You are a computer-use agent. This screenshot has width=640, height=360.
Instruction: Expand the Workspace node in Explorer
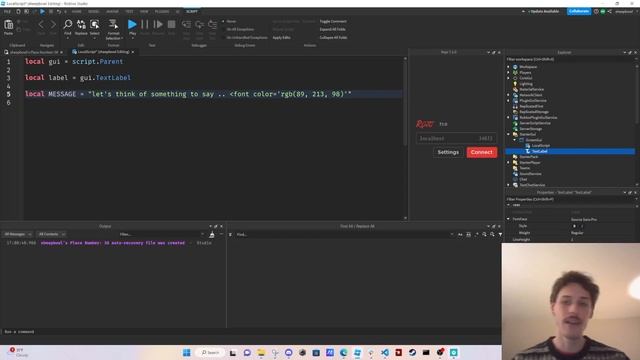(x=509, y=67)
